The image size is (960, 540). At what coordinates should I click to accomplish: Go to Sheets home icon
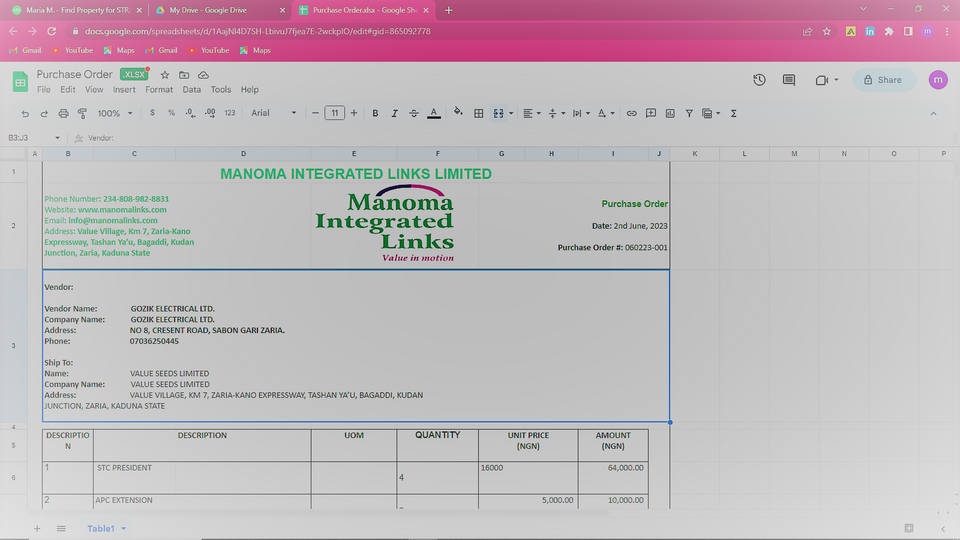click(x=20, y=81)
